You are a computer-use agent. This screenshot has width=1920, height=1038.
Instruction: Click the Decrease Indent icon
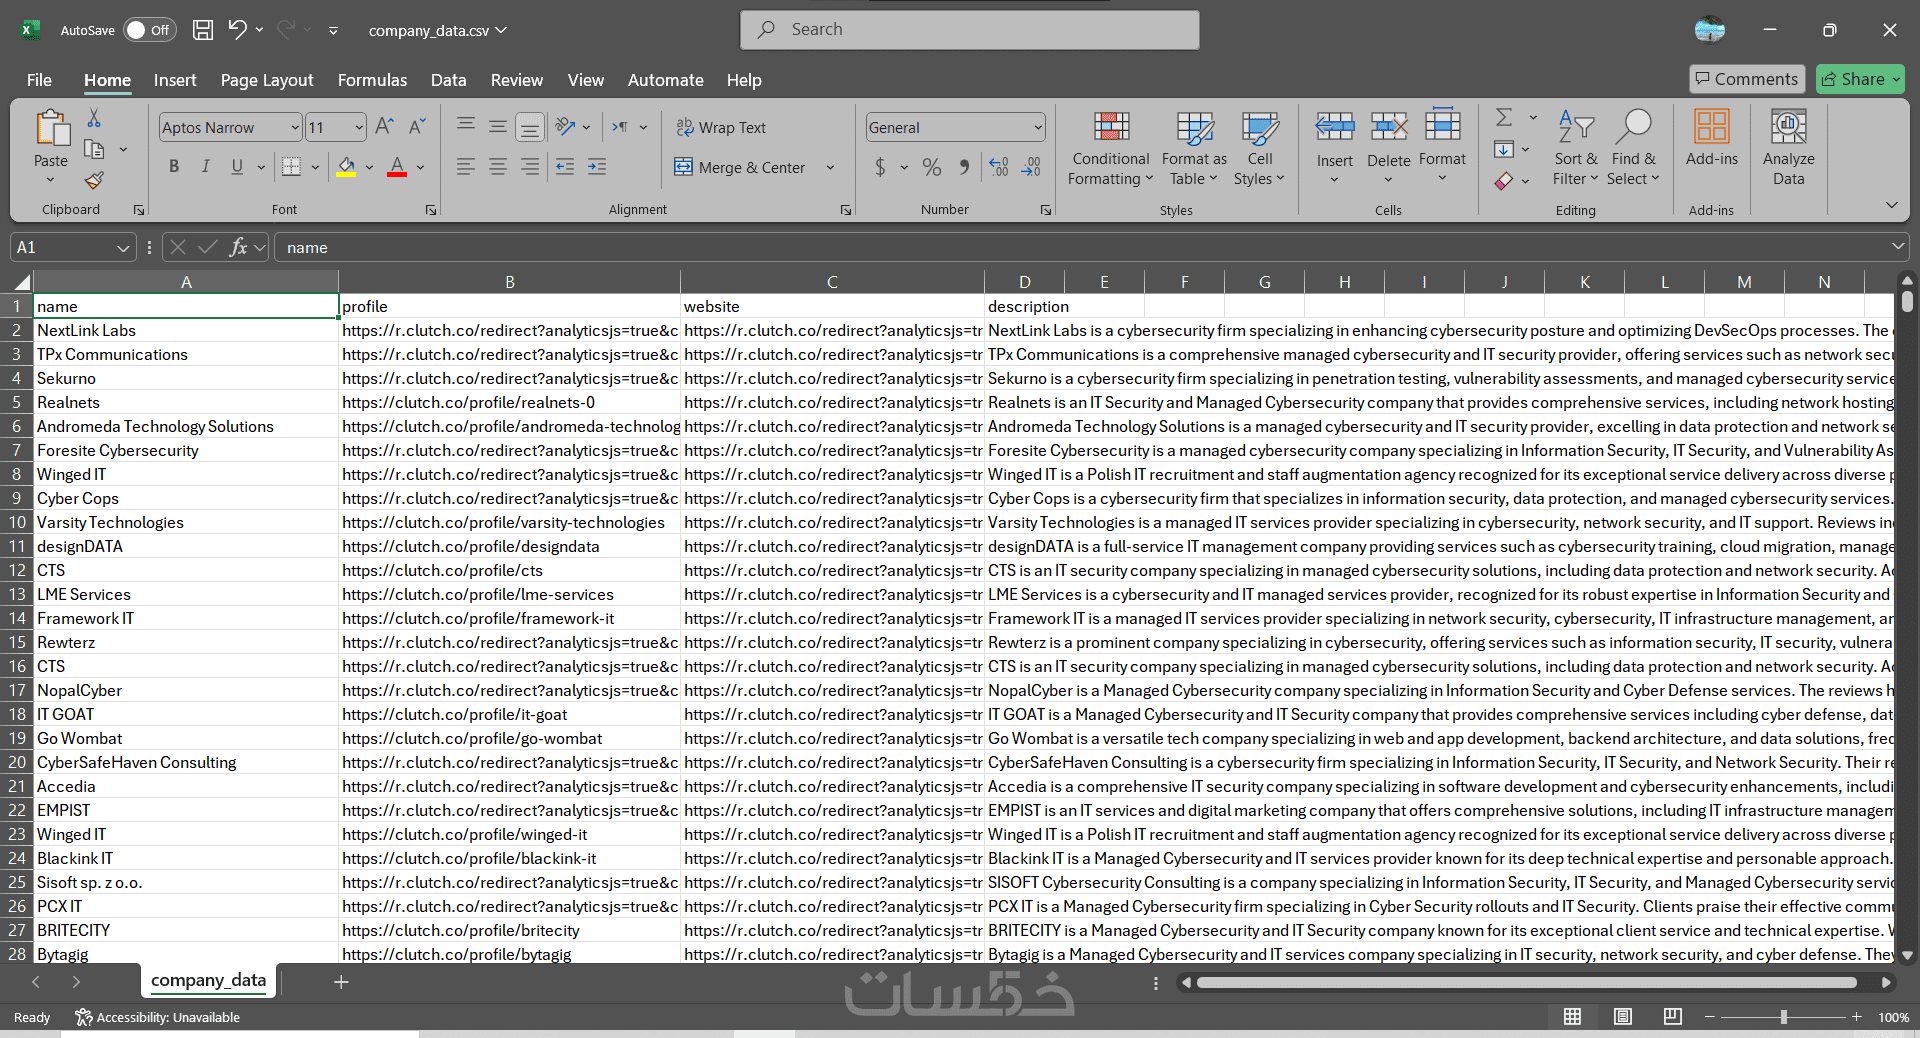[565, 167]
